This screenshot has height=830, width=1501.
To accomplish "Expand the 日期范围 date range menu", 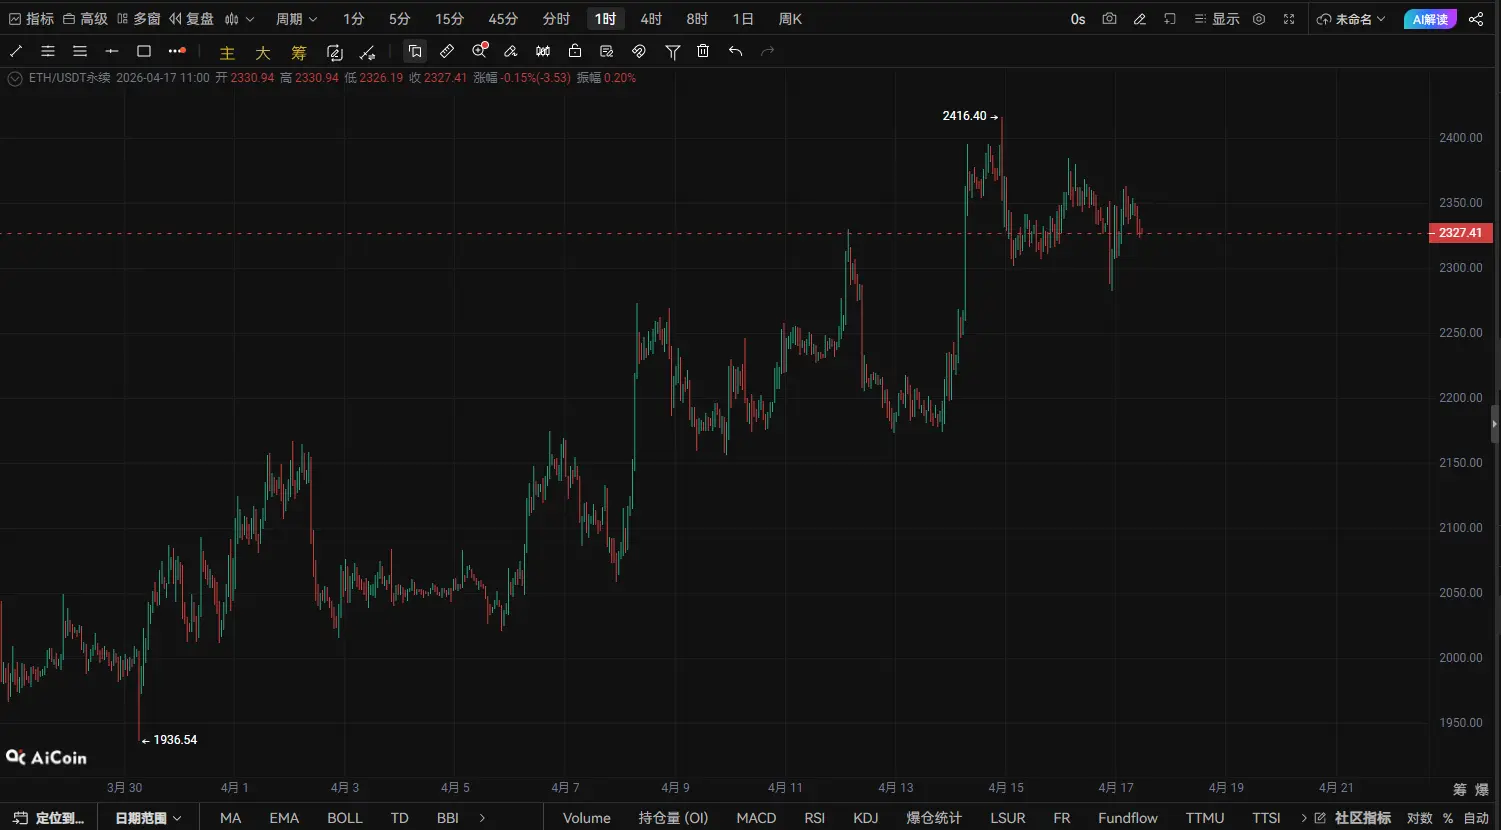I will [x=149, y=818].
